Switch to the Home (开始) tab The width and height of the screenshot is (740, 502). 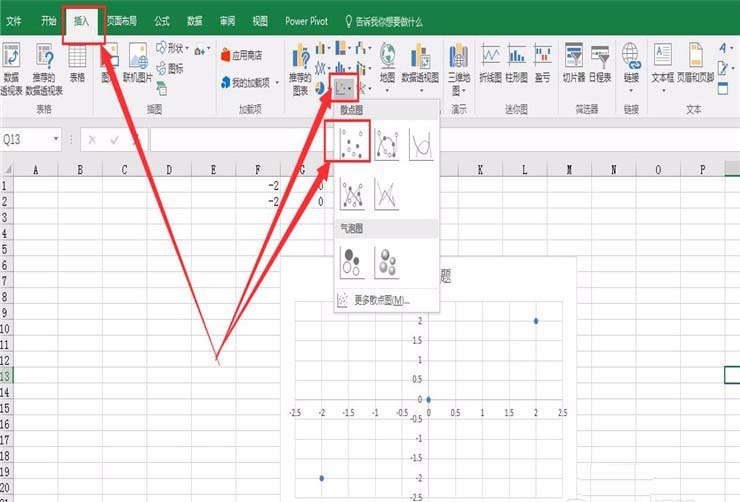click(48, 21)
